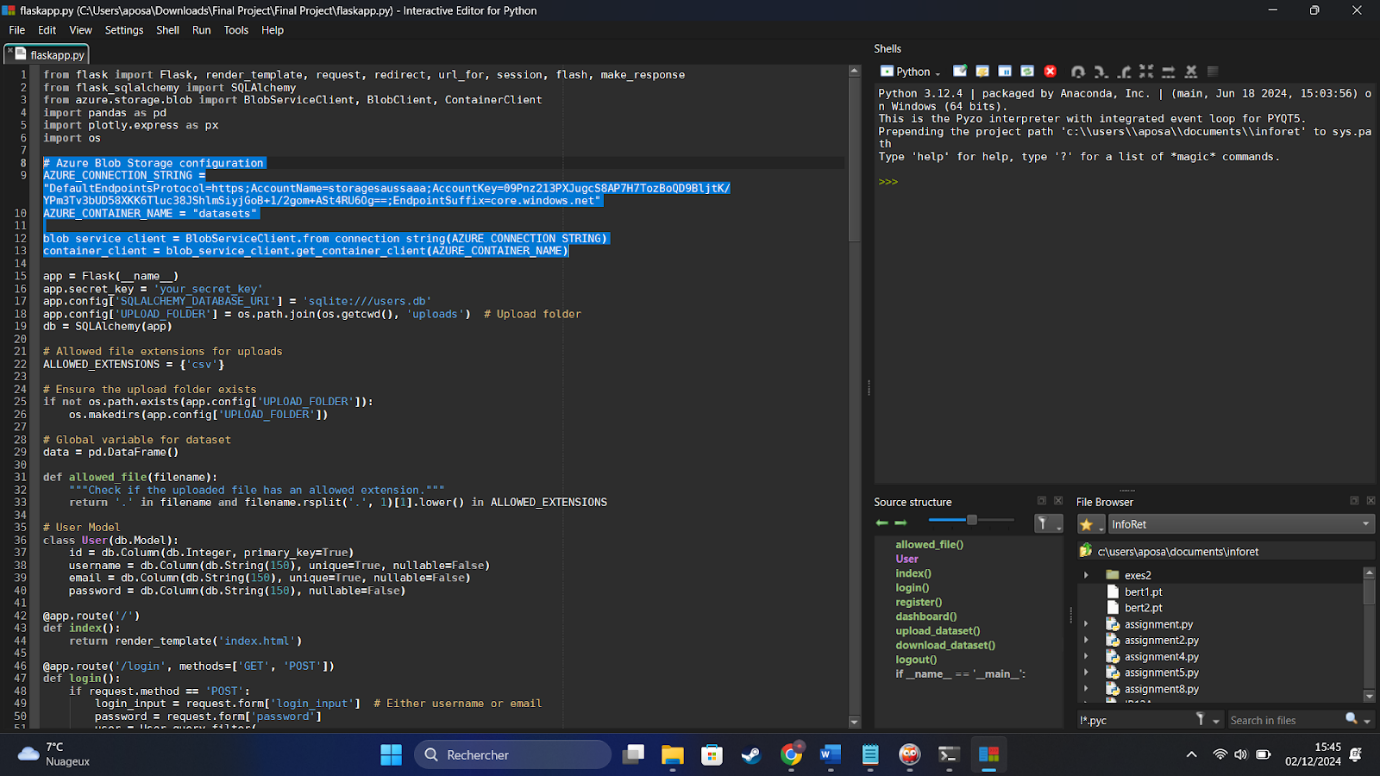Open the Shell menu
The width and height of the screenshot is (1380, 776).
point(168,30)
